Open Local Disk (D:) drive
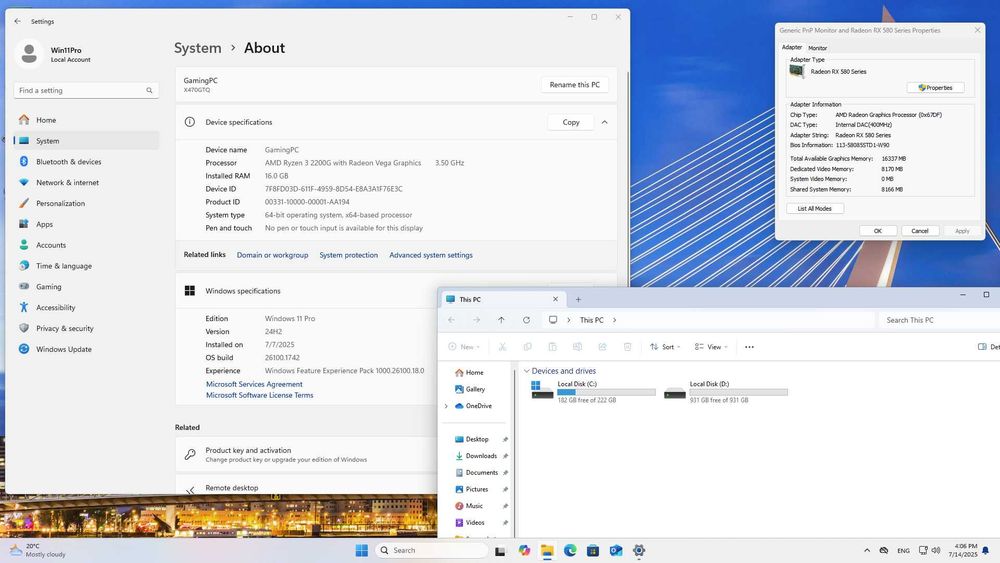1000x563 pixels. click(726, 391)
